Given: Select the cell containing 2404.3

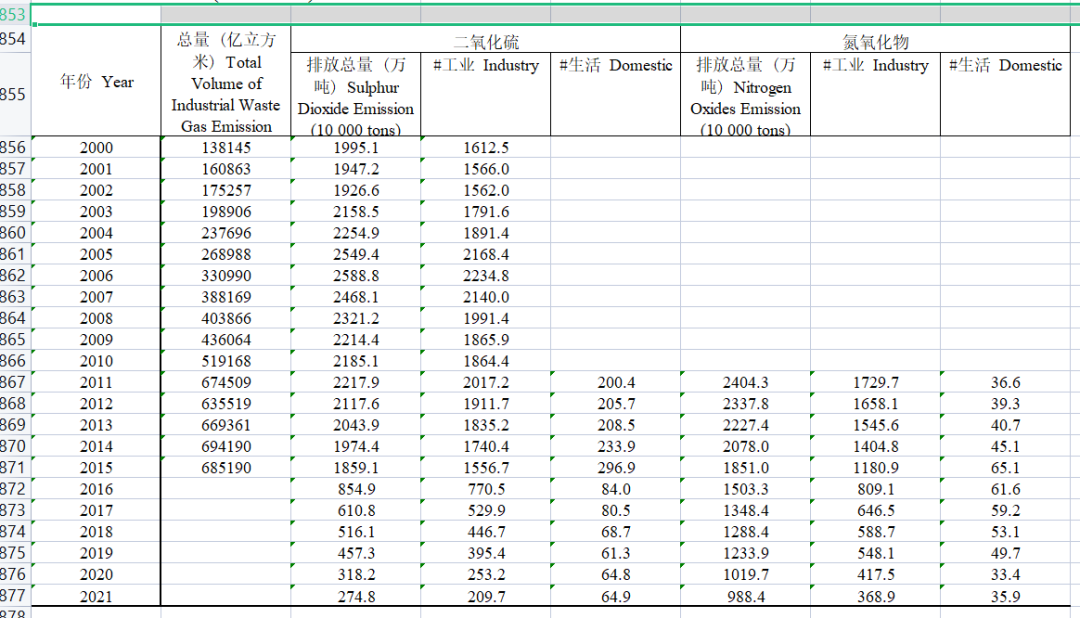Looking at the screenshot, I should coord(745,382).
